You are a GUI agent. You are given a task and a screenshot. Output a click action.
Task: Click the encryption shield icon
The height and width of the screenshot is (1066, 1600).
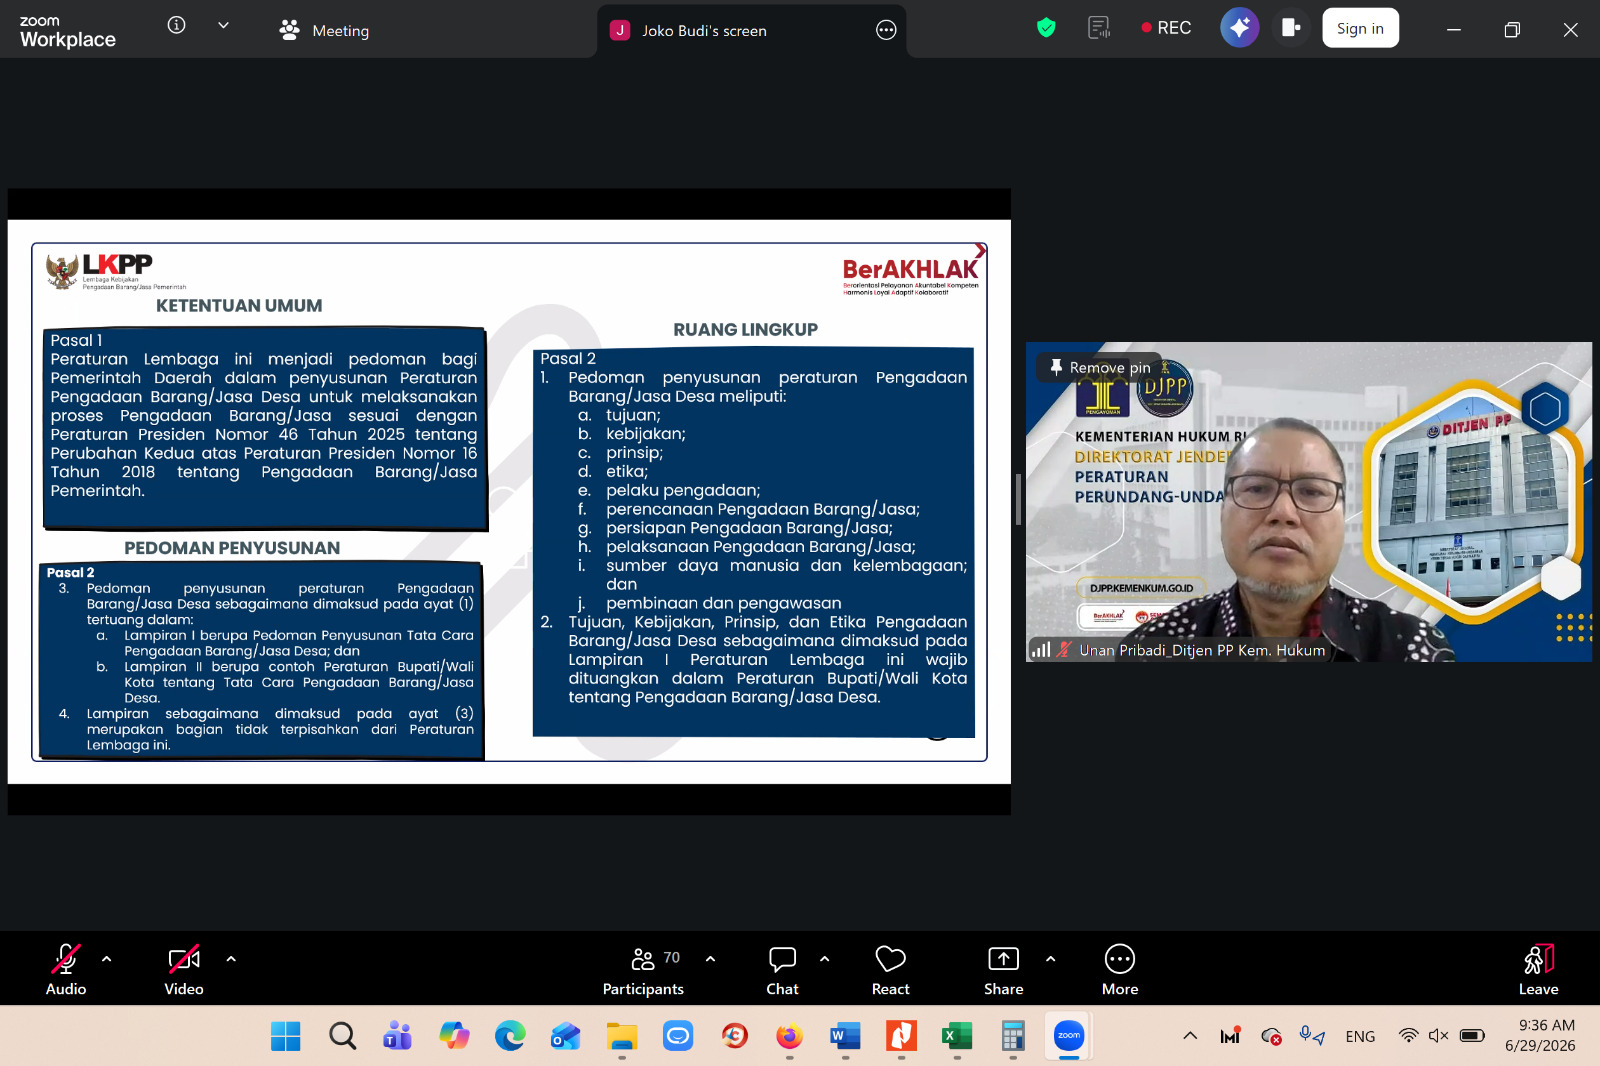(1046, 28)
